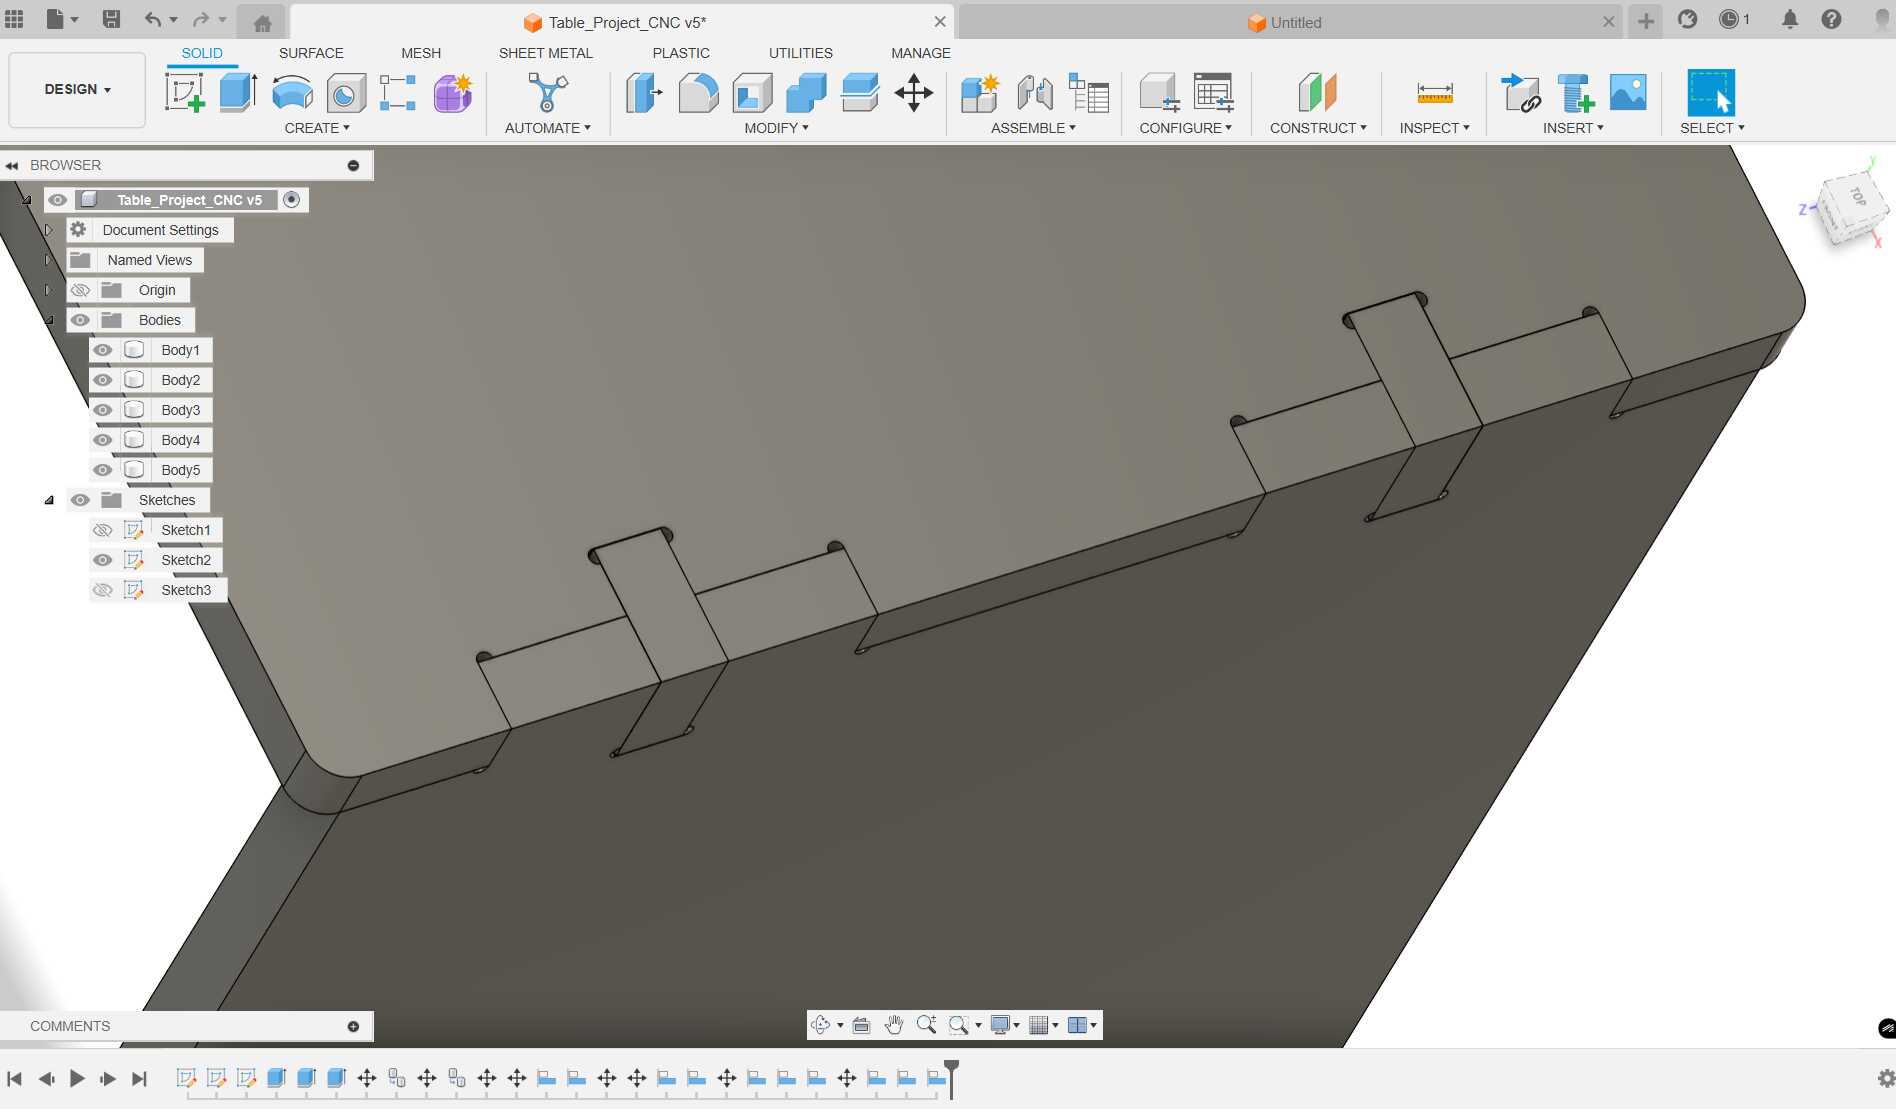Viewport: 1896px width, 1109px height.
Task: Show Sketch1 using its eye icon
Action: pyautogui.click(x=103, y=530)
